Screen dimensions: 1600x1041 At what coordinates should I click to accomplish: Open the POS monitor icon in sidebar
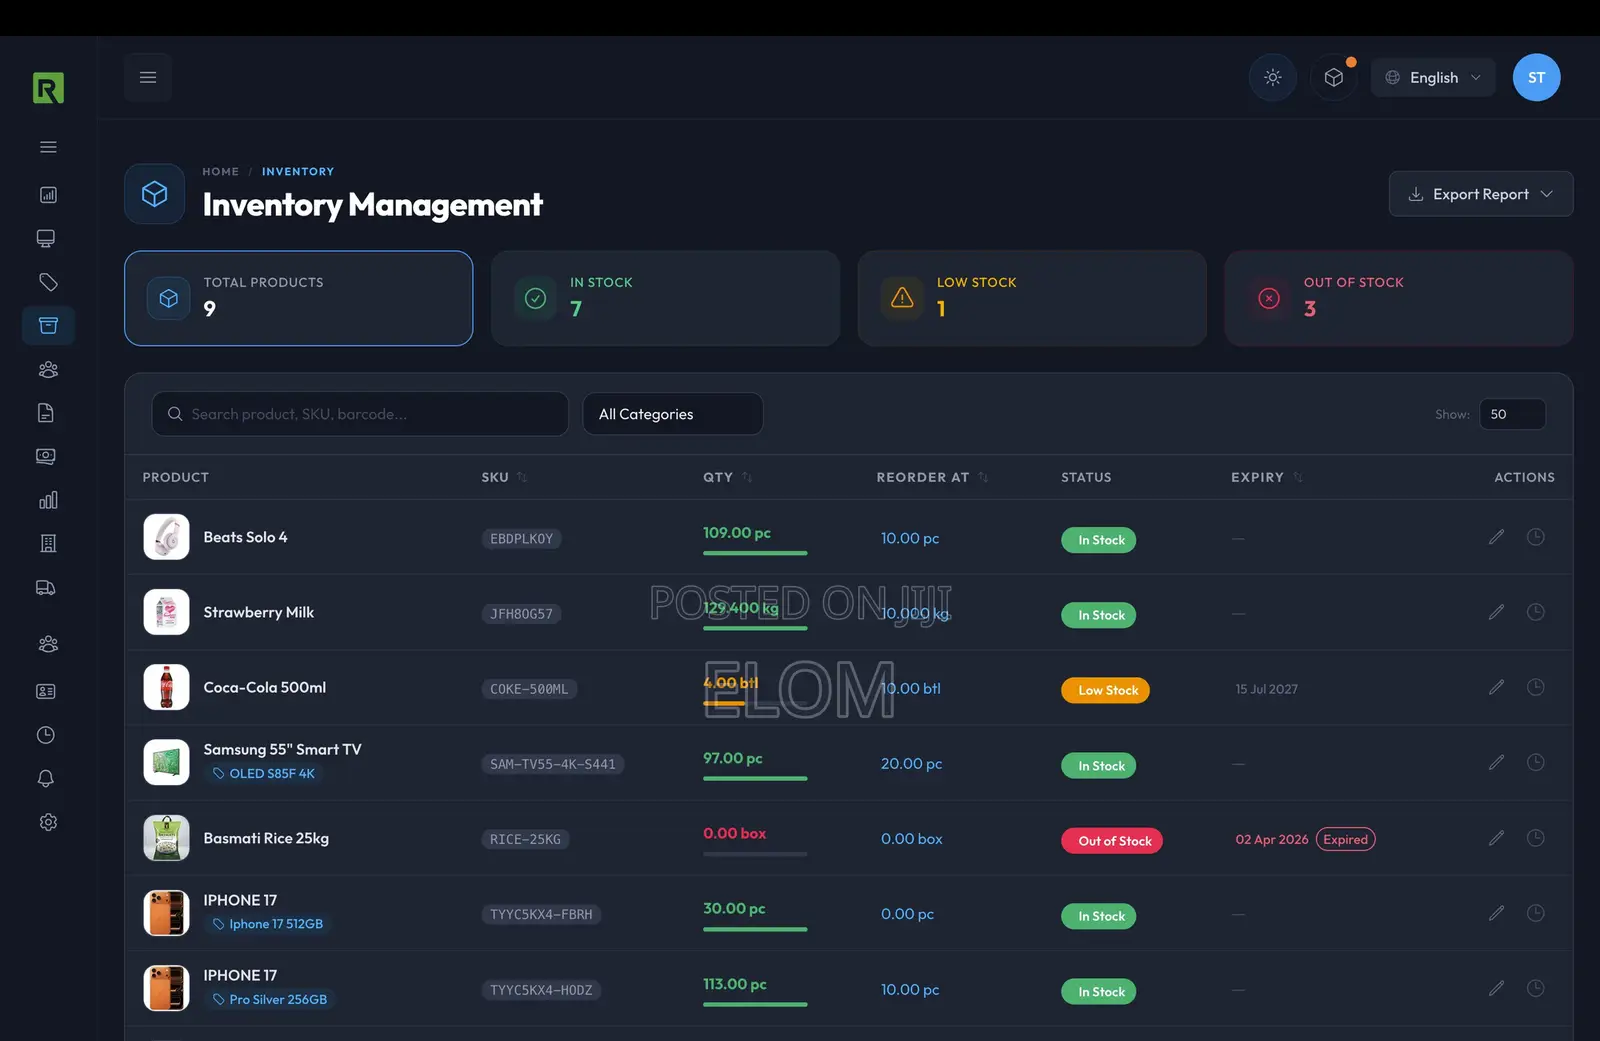[x=46, y=238]
